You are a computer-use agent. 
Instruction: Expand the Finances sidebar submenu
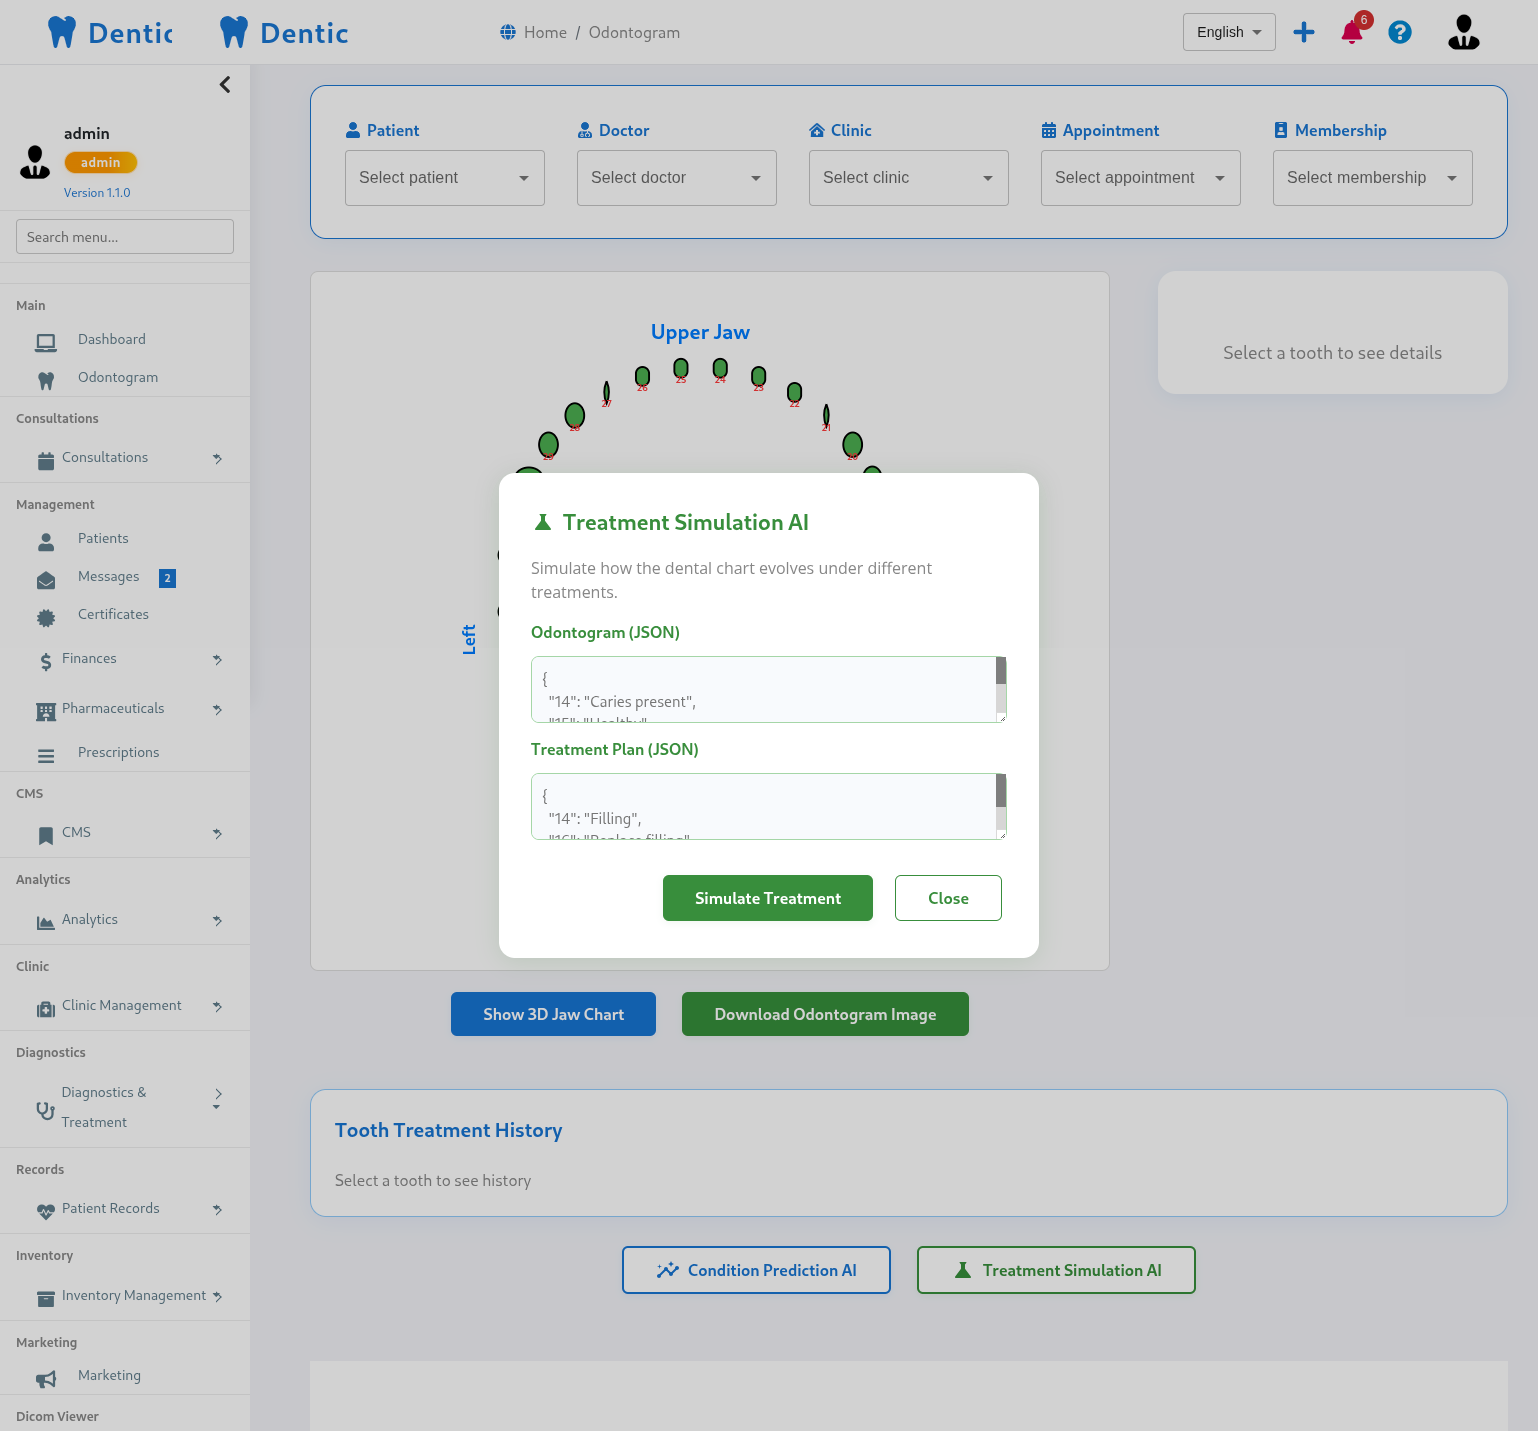coord(217,660)
